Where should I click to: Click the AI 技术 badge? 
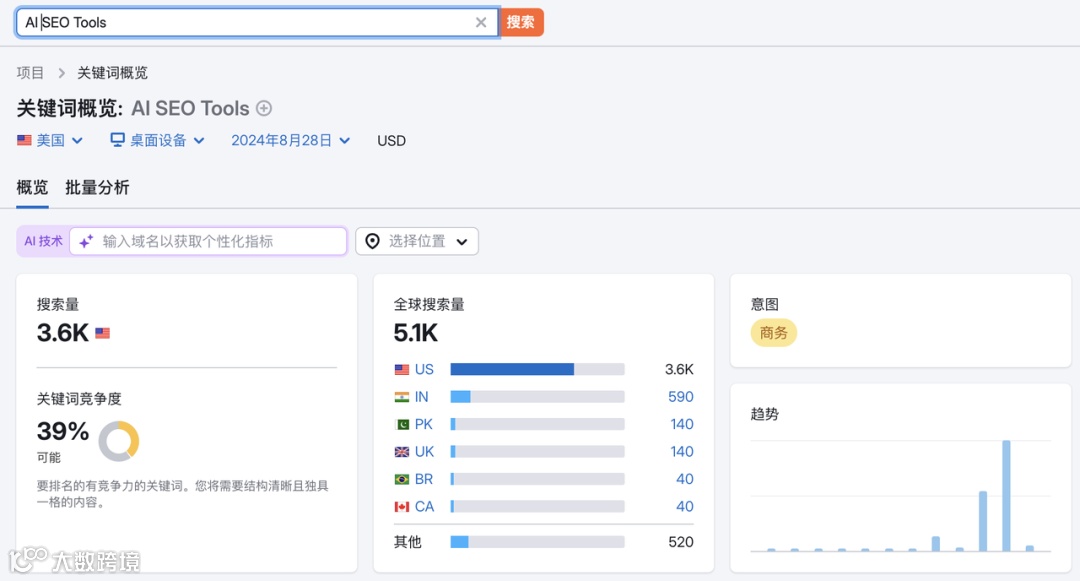(43, 242)
